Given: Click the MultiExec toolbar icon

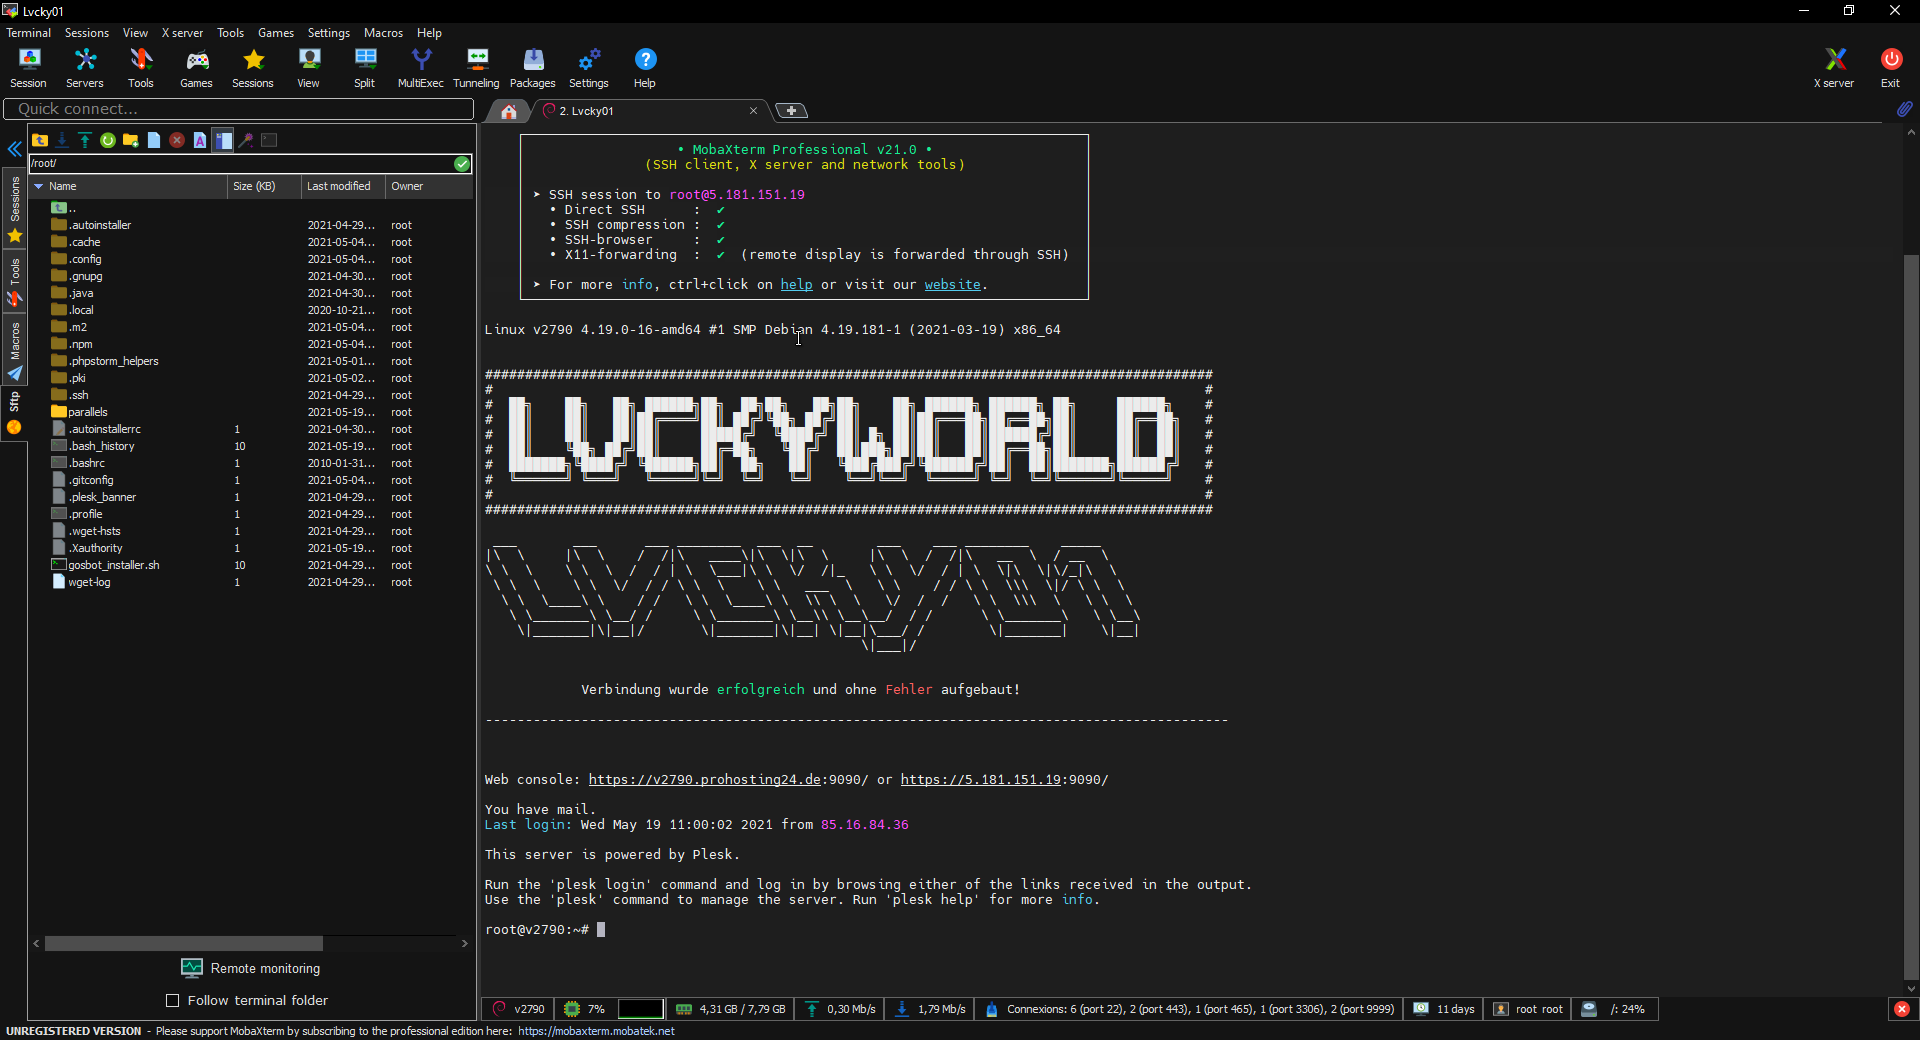Looking at the screenshot, I should coord(420,68).
